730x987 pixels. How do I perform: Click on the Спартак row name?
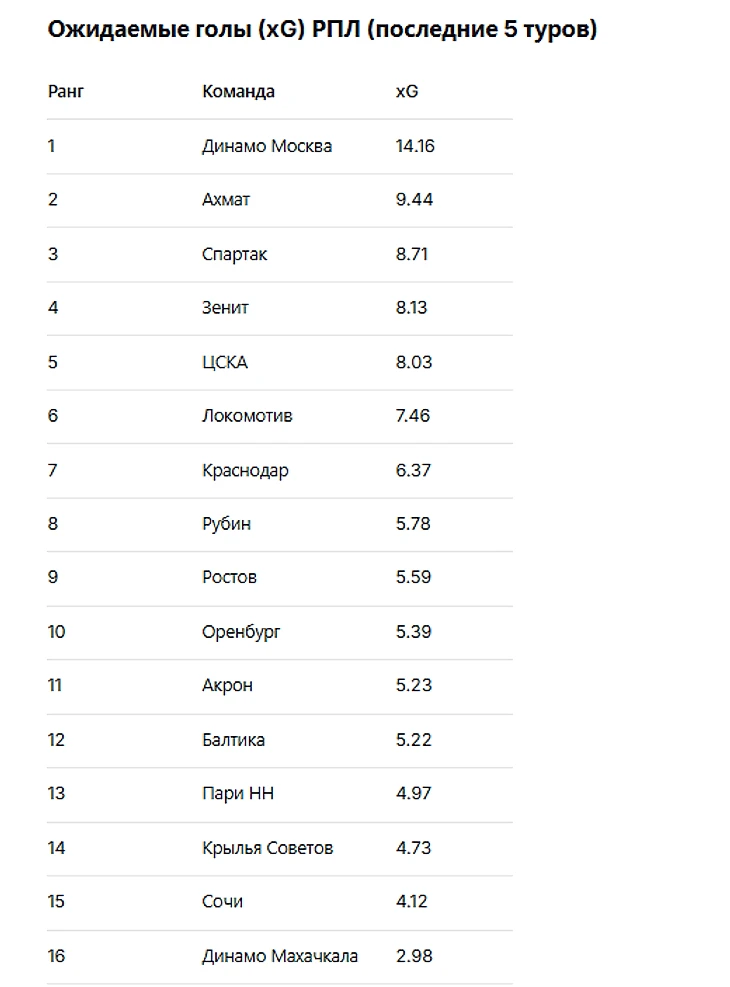(235, 254)
